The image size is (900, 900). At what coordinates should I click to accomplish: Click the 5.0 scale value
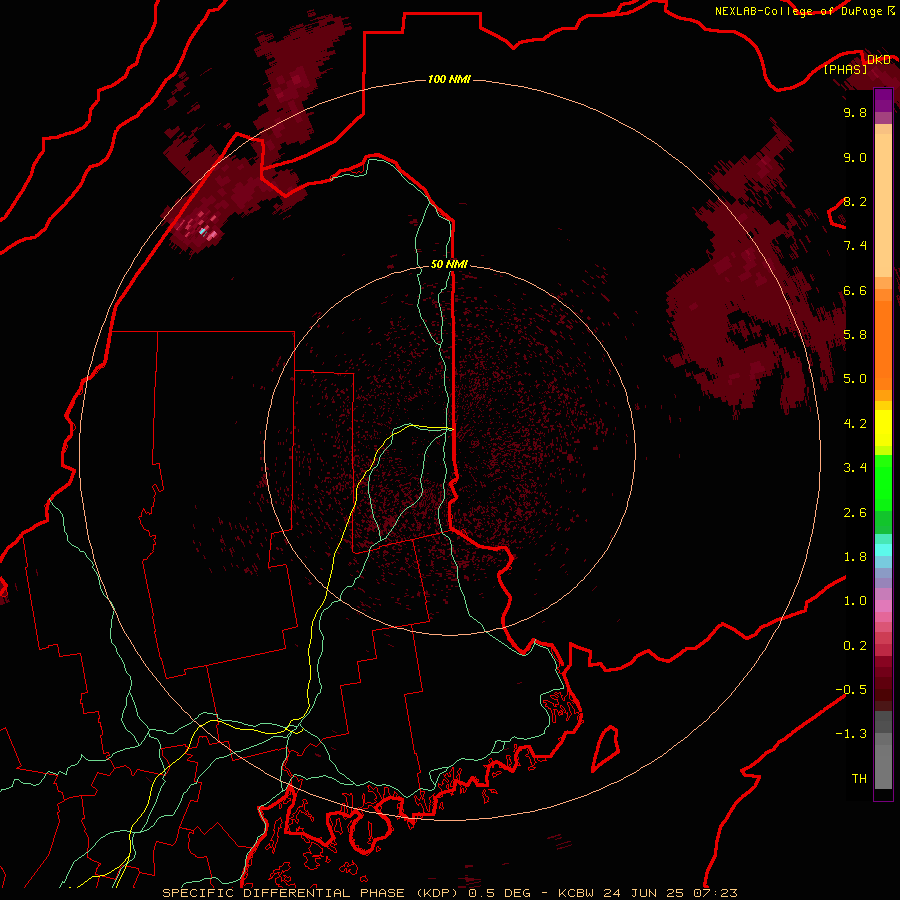(855, 379)
